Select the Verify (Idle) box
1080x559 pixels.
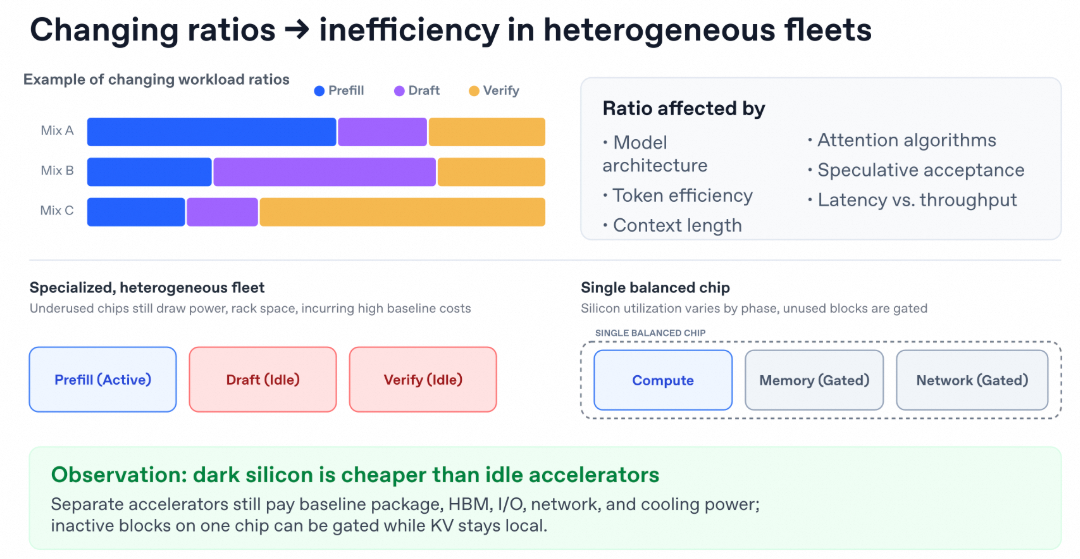coord(423,379)
